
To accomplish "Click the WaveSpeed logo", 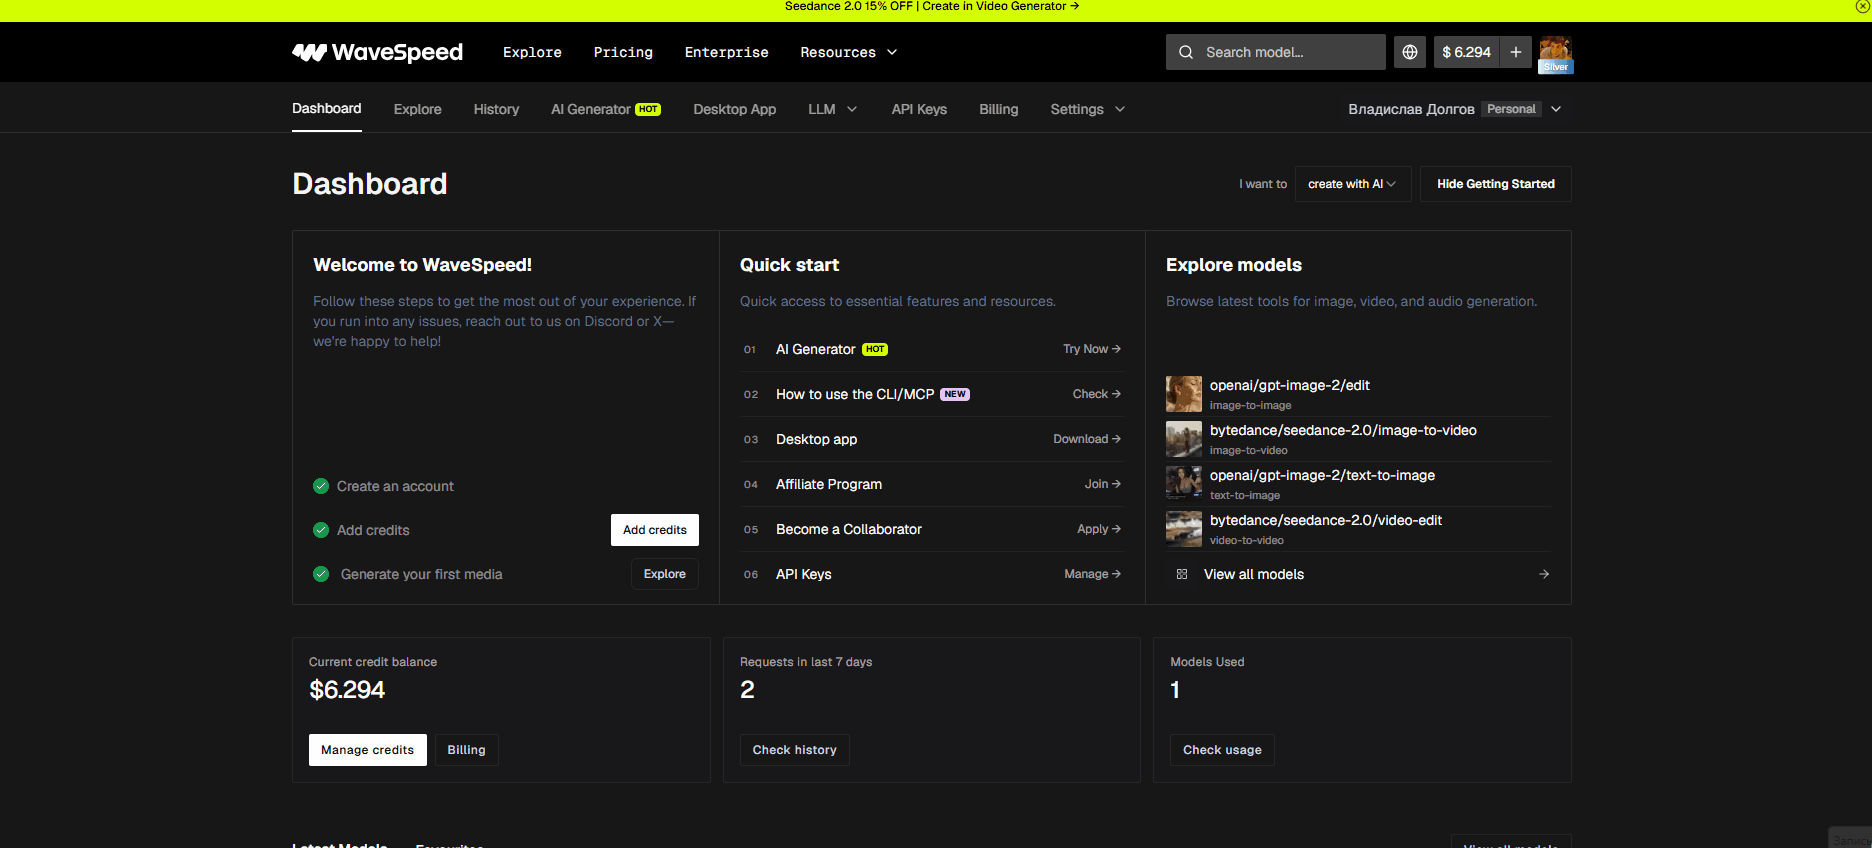I will pos(377,52).
